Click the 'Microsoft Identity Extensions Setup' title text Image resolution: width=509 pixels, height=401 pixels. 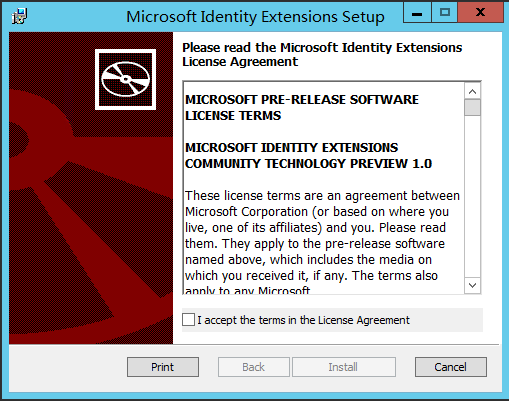(x=255, y=17)
